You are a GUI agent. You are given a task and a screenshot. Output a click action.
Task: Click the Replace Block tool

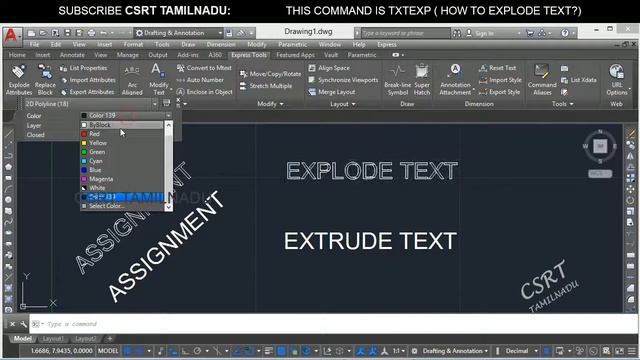45,80
